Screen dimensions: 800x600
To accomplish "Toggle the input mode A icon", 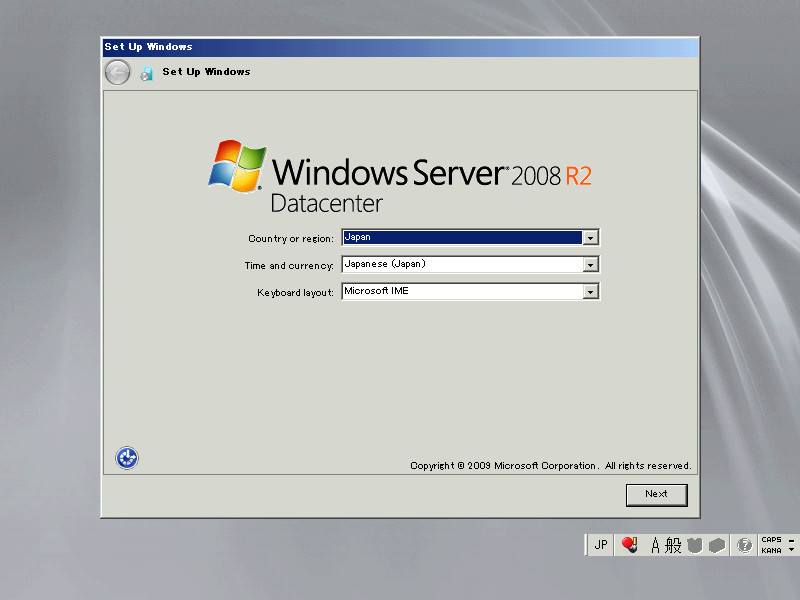I will [655, 545].
